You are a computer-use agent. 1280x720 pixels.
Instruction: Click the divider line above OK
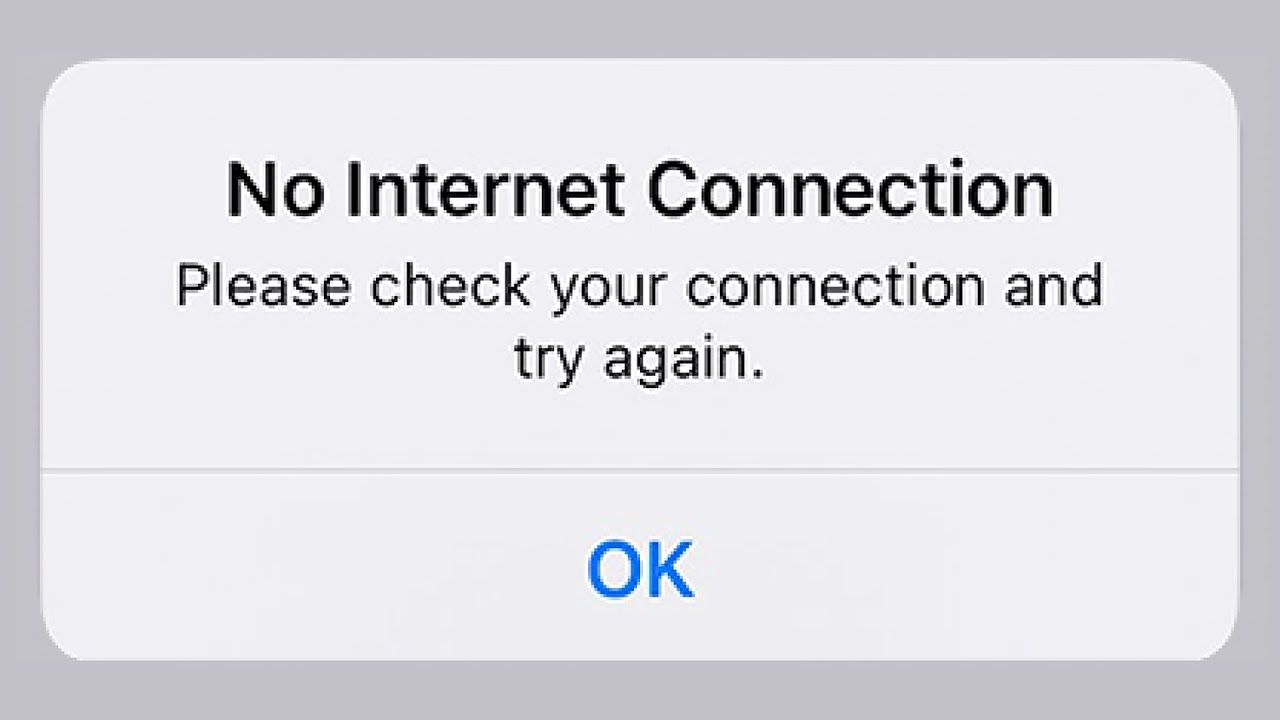point(640,467)
